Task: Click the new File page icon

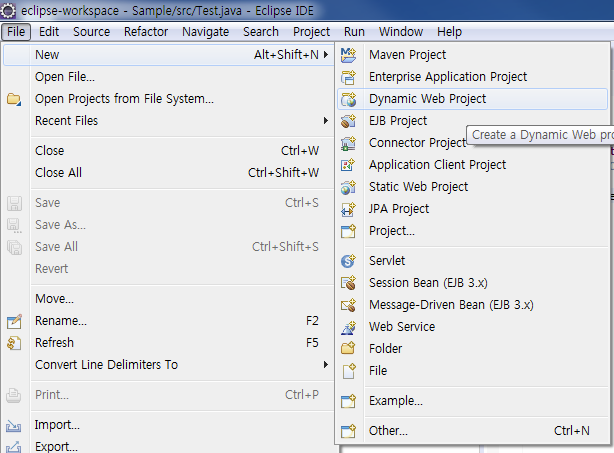Action: [348, 371]
